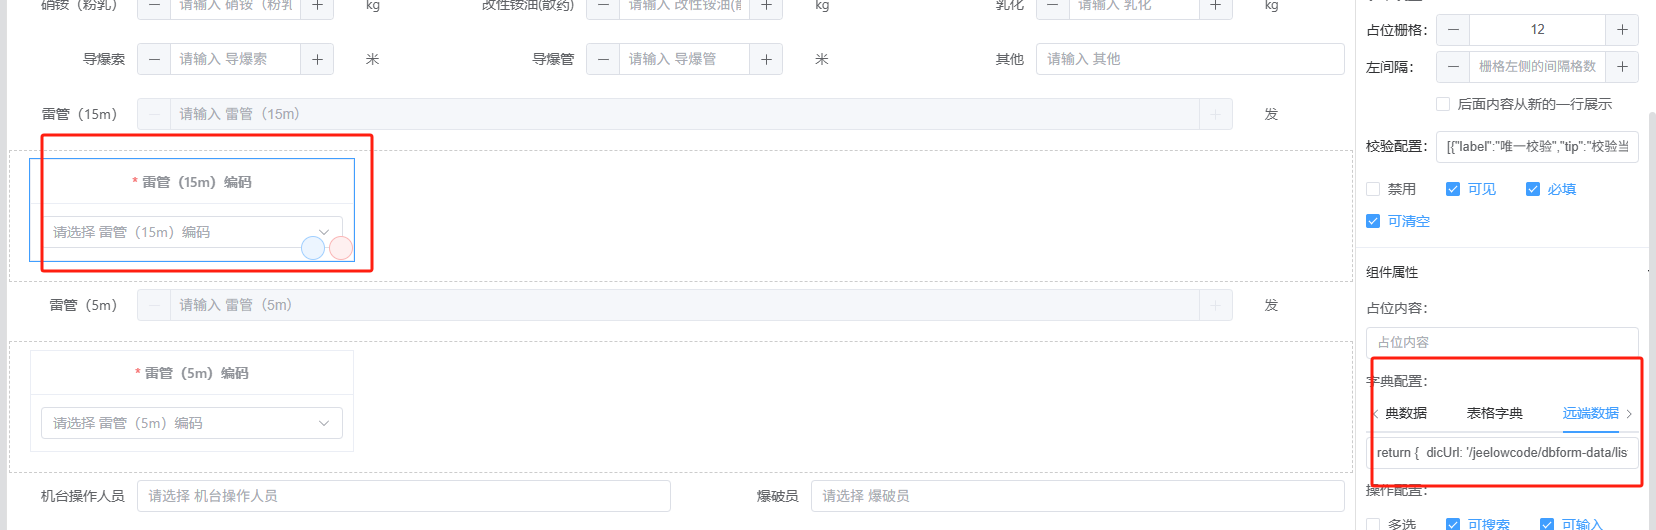Switch to 表格字典 tab
The image size is (1656, 530).
1494,413
